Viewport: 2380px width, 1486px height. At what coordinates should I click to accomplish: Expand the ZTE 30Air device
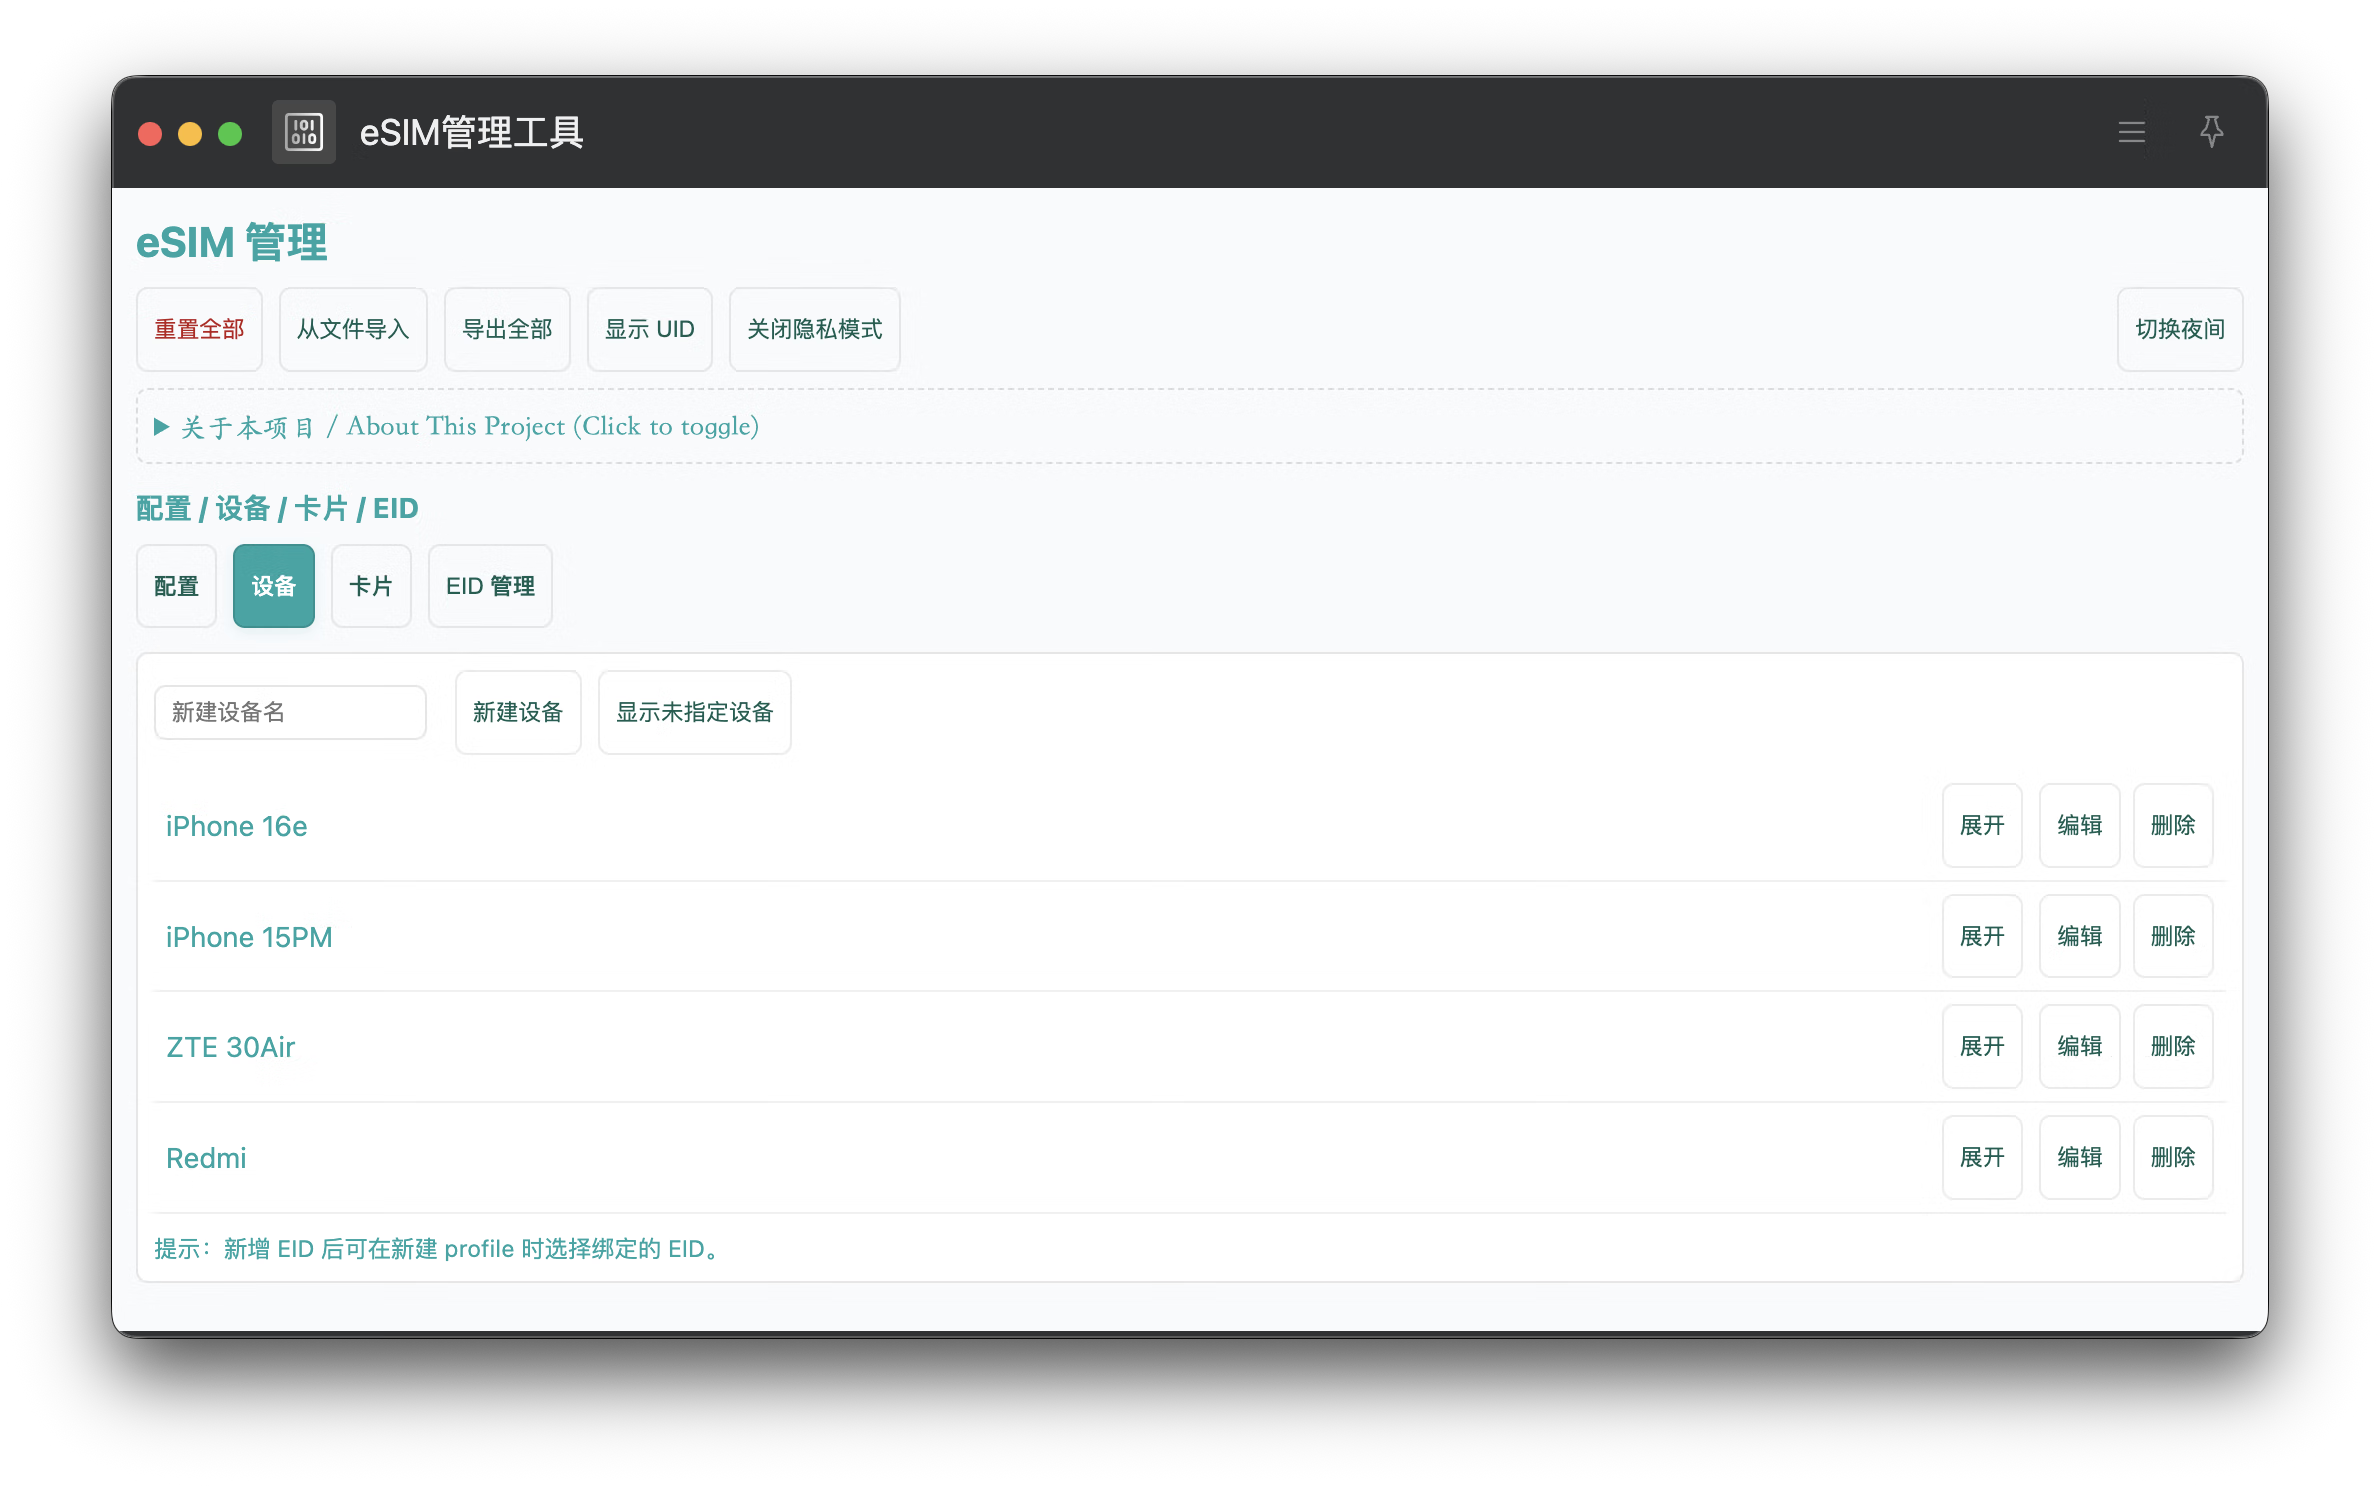pos(1981,1046)
